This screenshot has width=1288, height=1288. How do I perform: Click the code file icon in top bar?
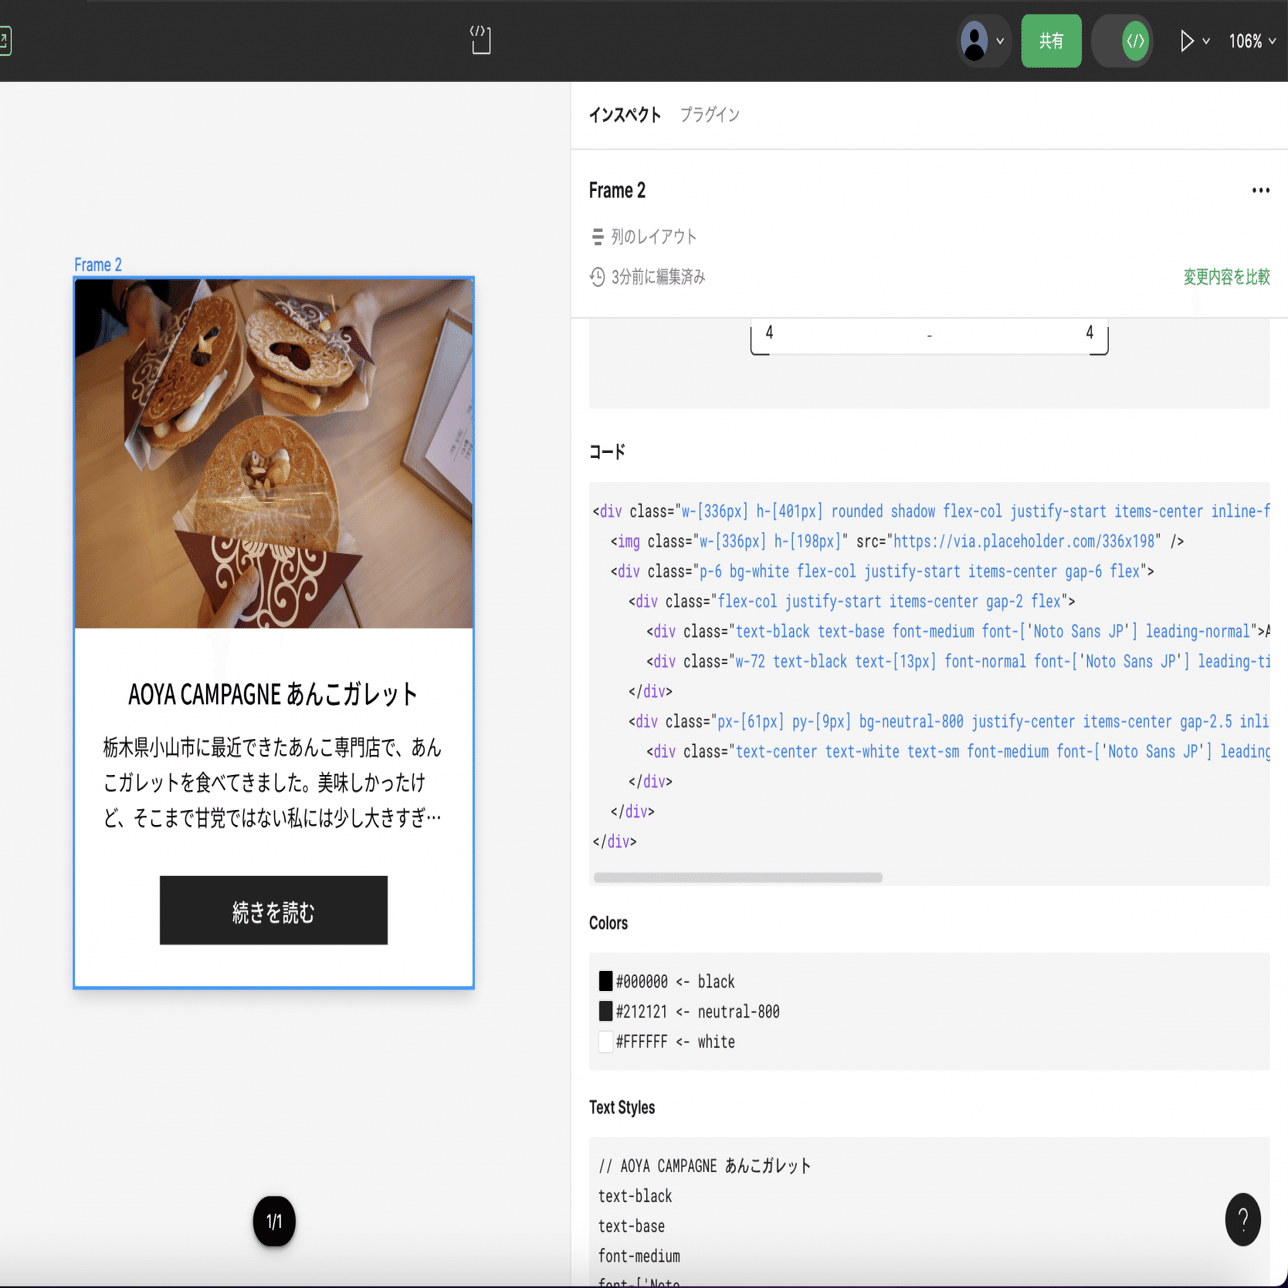coord(480,40)
